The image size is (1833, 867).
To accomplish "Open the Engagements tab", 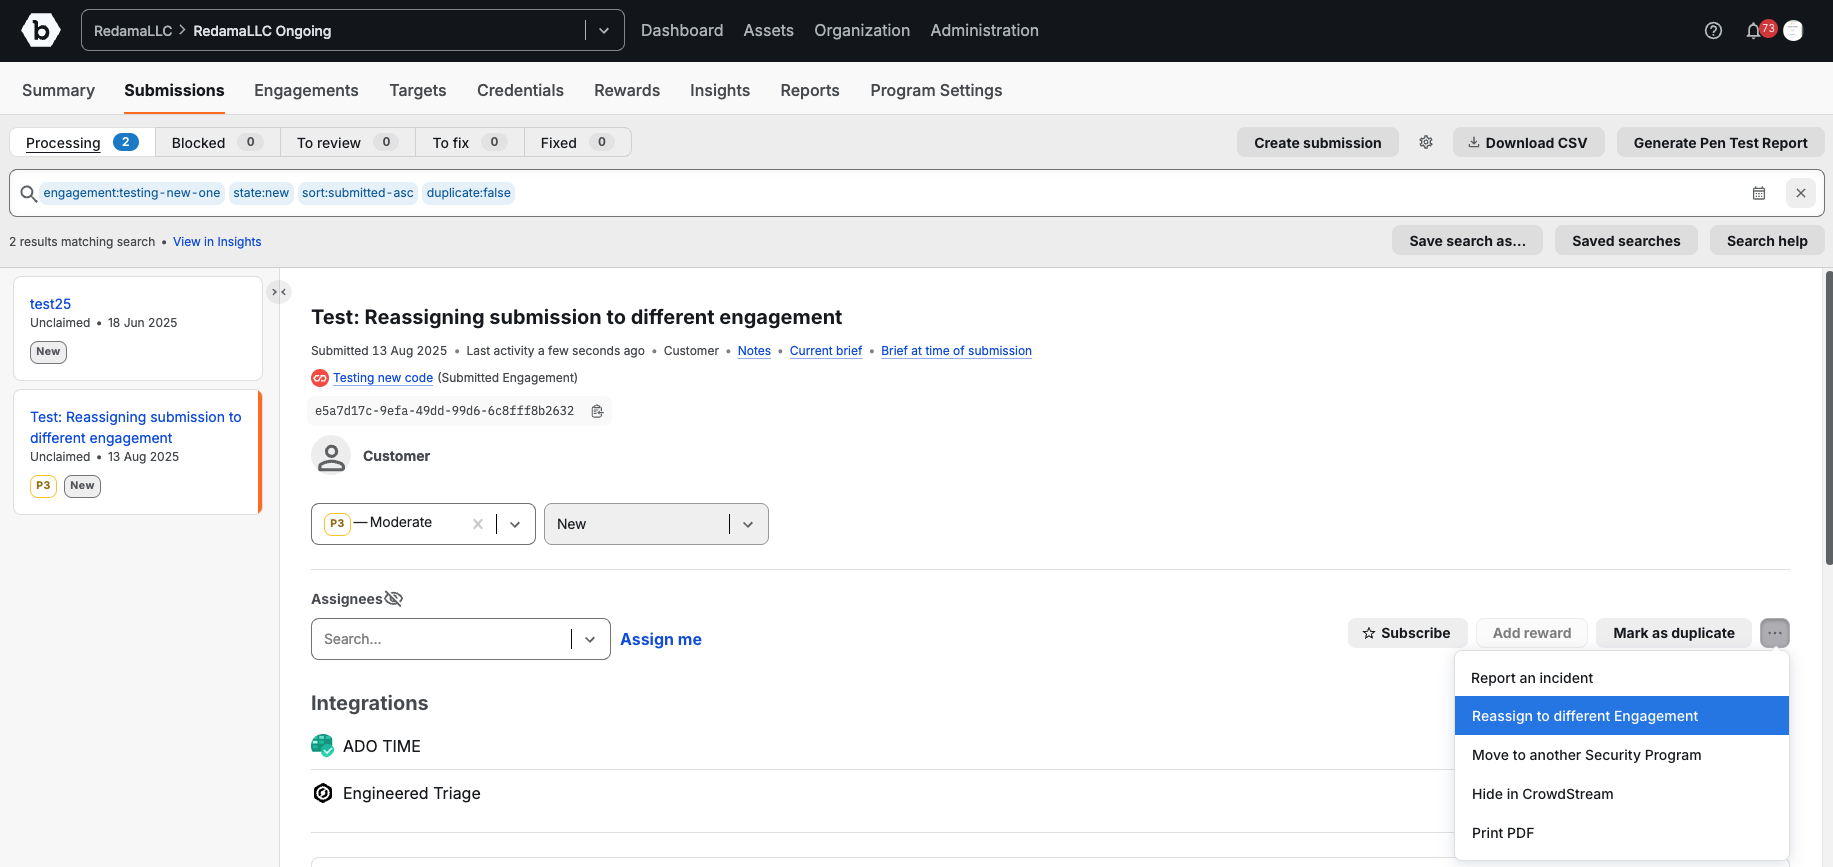I will pyautogui.click(x=306, y=90).
